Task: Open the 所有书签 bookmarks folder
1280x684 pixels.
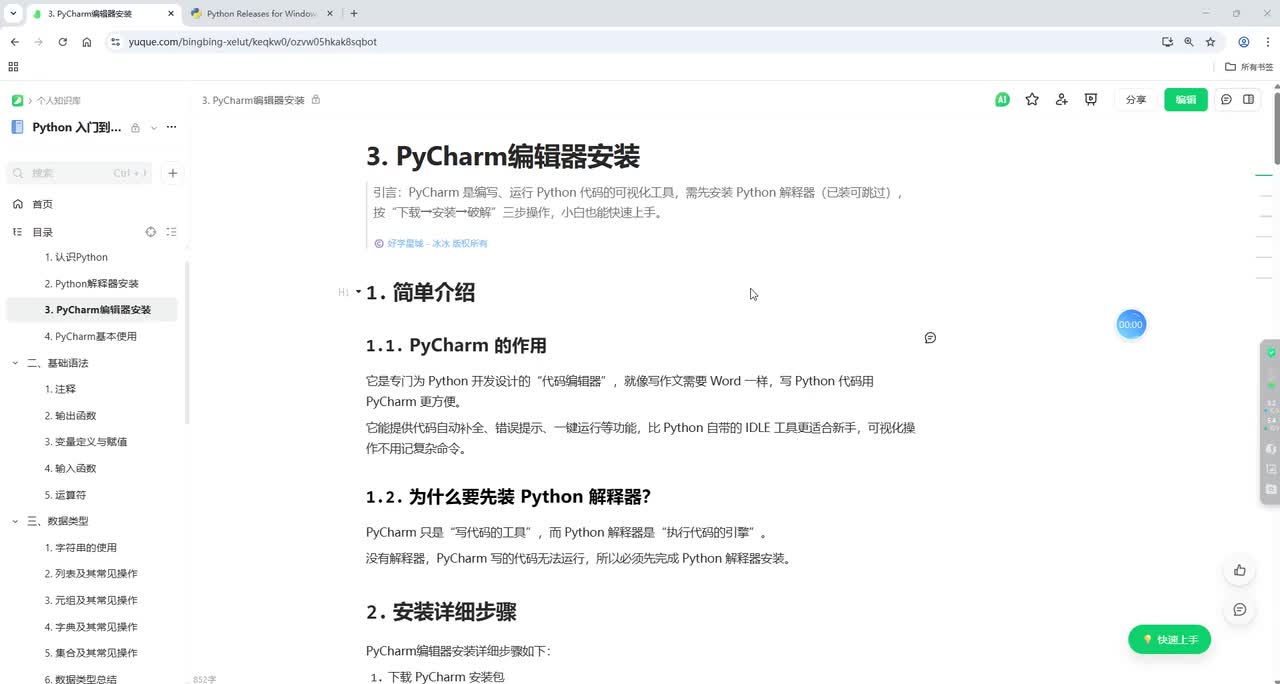Action: pos(1250,67)
